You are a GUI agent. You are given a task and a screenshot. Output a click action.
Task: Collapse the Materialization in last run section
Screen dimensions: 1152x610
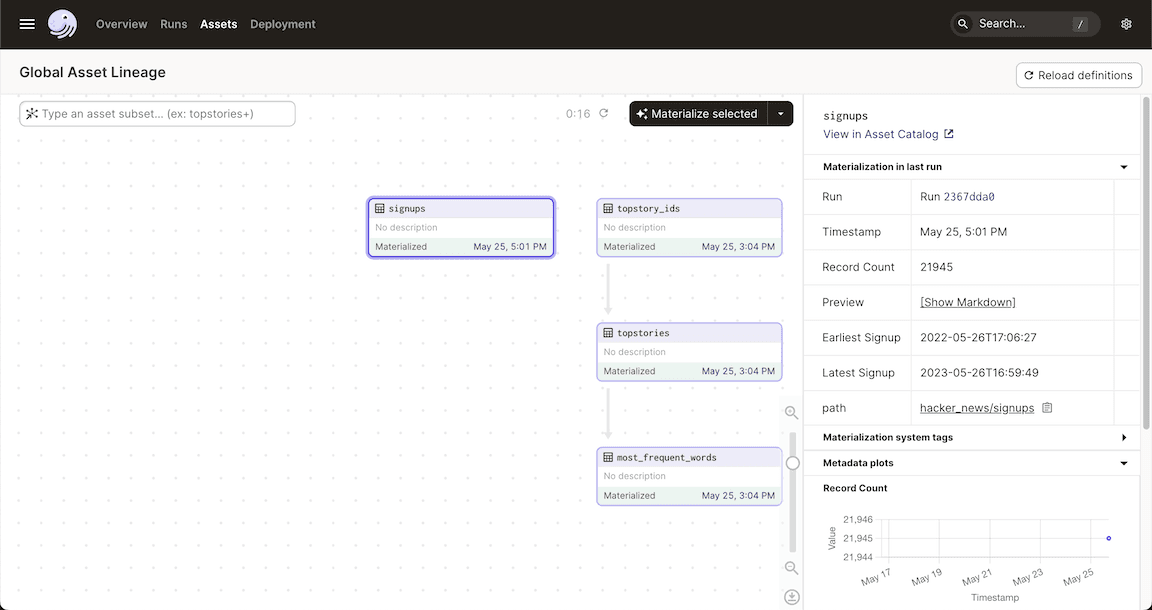pos(1123,166)
